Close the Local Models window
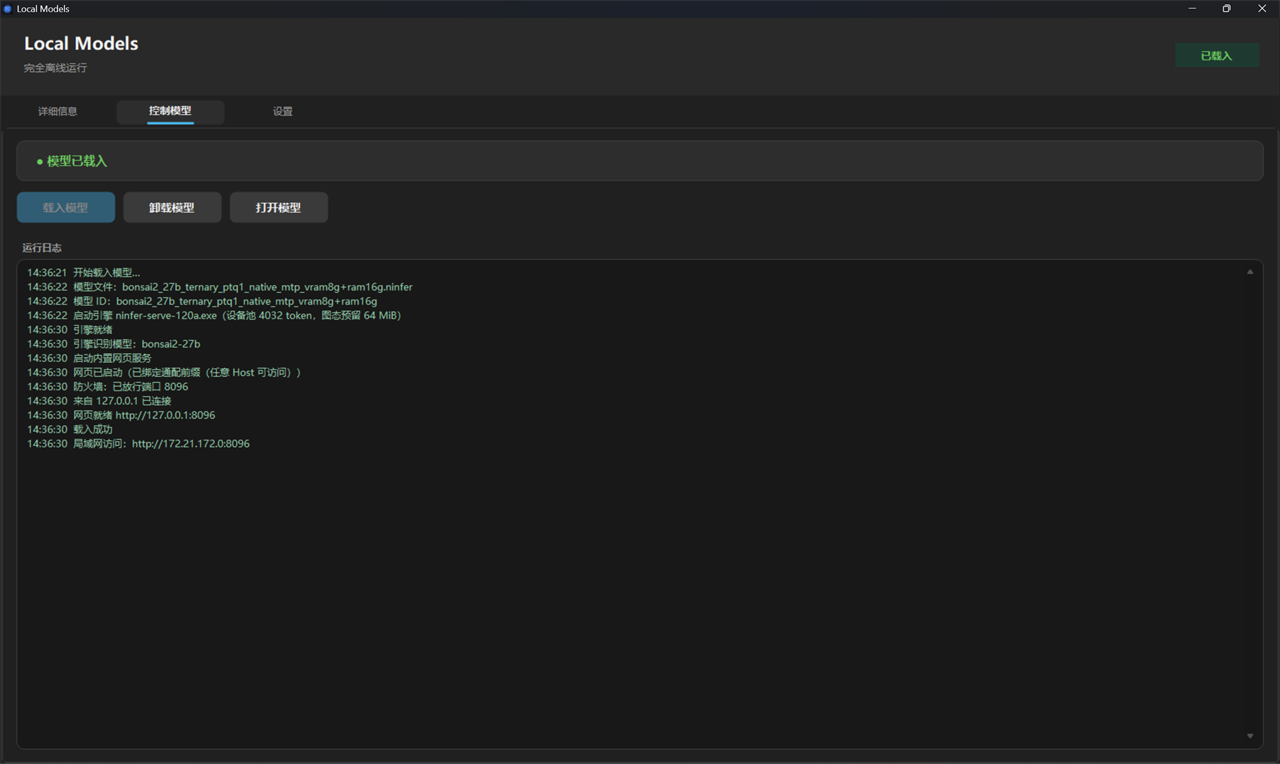 (1262, 9)
